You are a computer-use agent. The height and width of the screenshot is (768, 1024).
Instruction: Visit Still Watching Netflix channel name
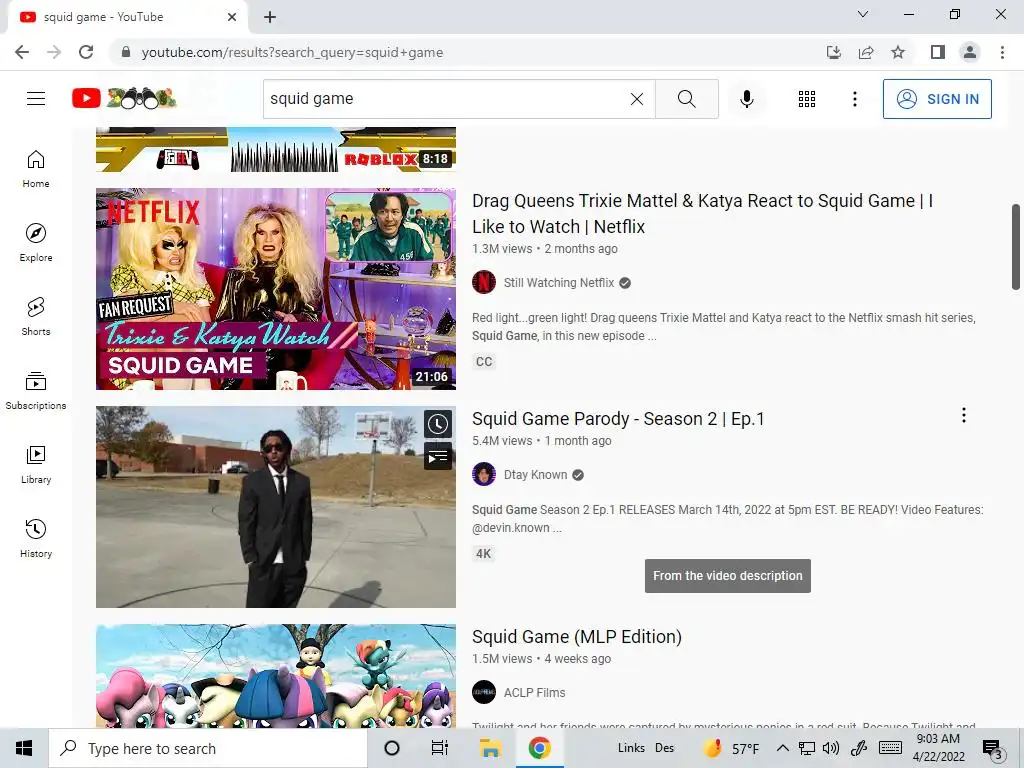click(558, 283)
